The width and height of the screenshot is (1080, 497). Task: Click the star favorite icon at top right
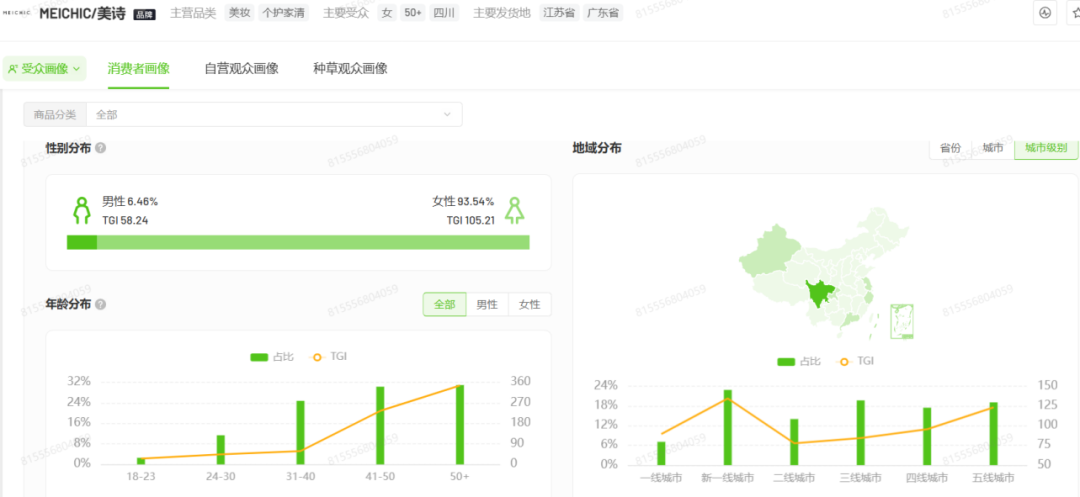[x=1075, y=13]
